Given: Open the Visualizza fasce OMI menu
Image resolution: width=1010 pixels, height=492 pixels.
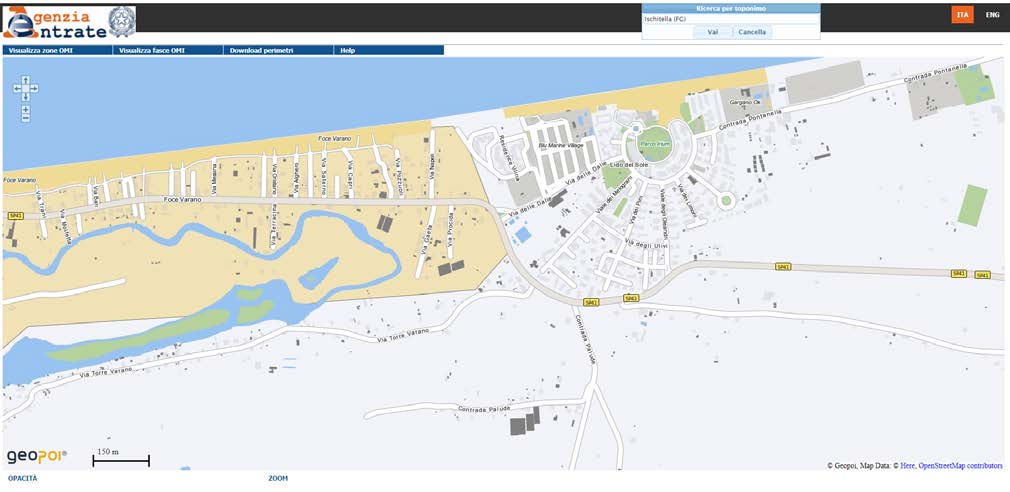Looking at the screenshot, I should [151, 50].
